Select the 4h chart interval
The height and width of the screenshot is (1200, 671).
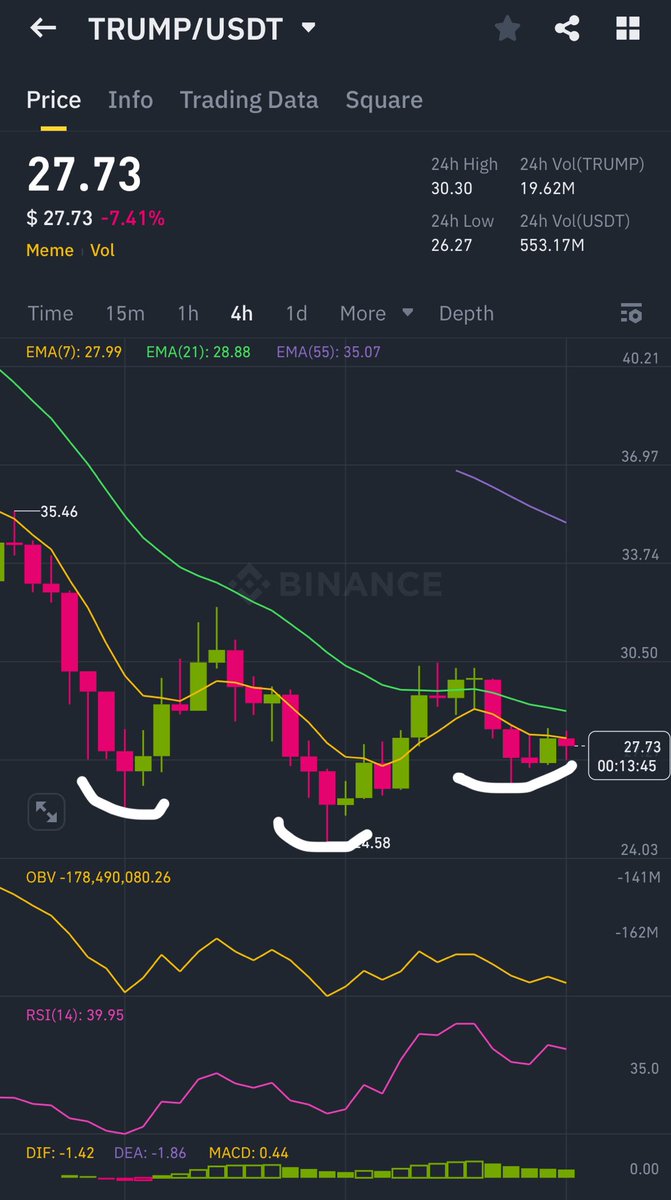point(241,314)
